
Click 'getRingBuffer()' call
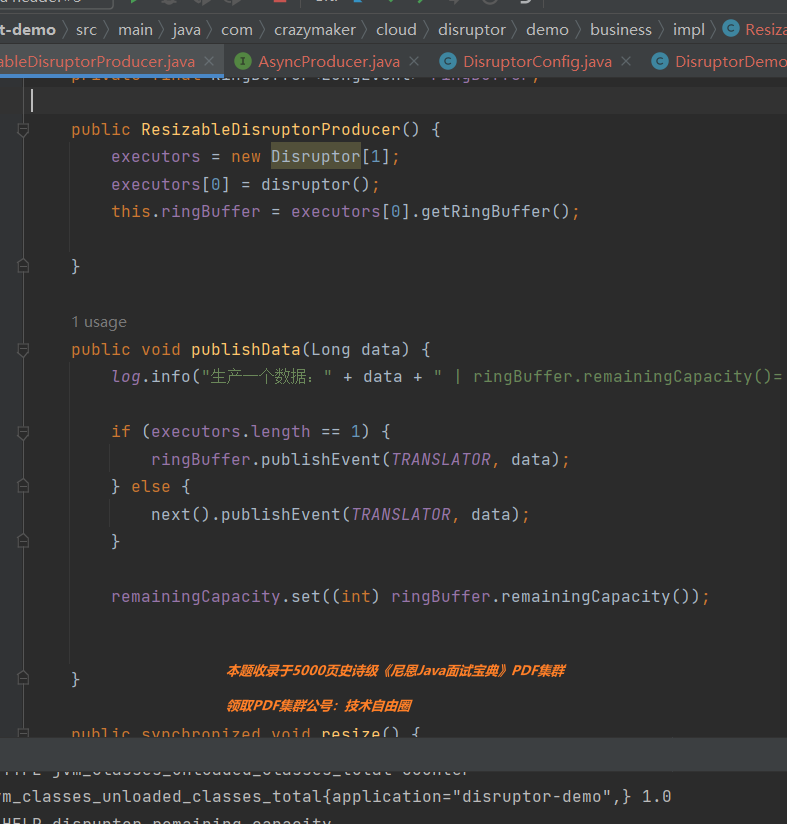(495, 212)
